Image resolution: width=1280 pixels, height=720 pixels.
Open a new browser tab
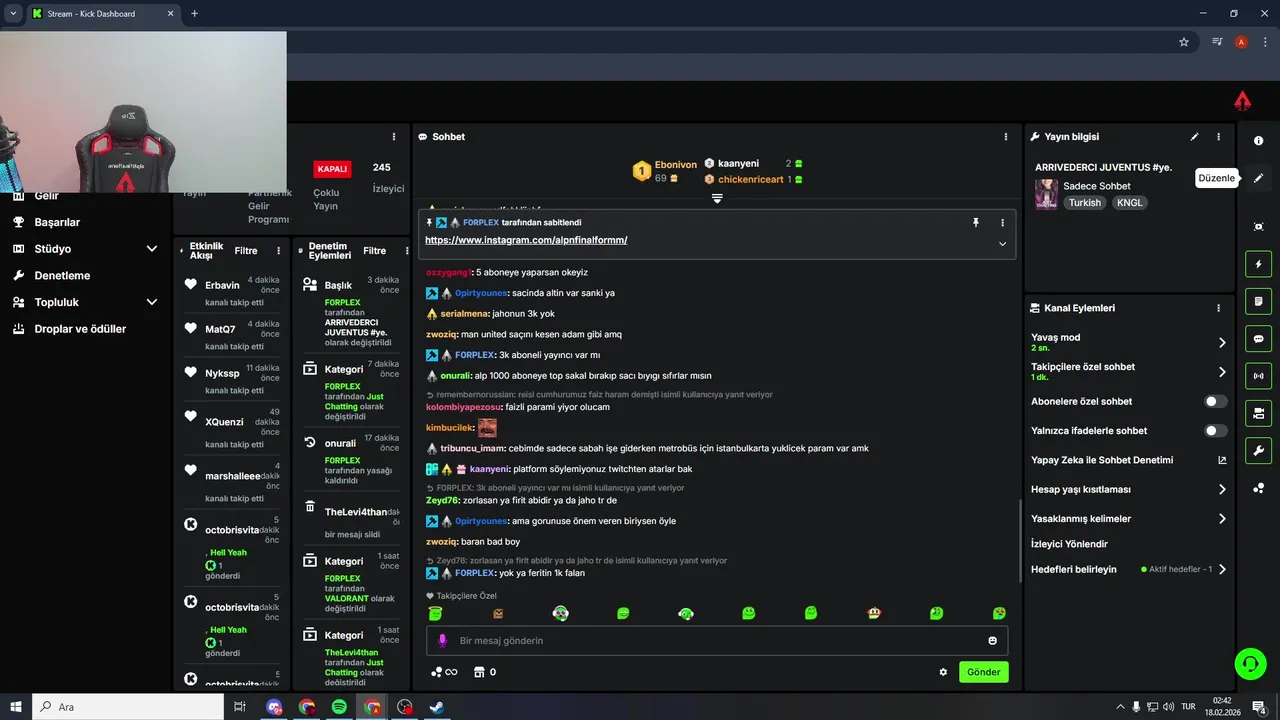(x=194, y=14)
